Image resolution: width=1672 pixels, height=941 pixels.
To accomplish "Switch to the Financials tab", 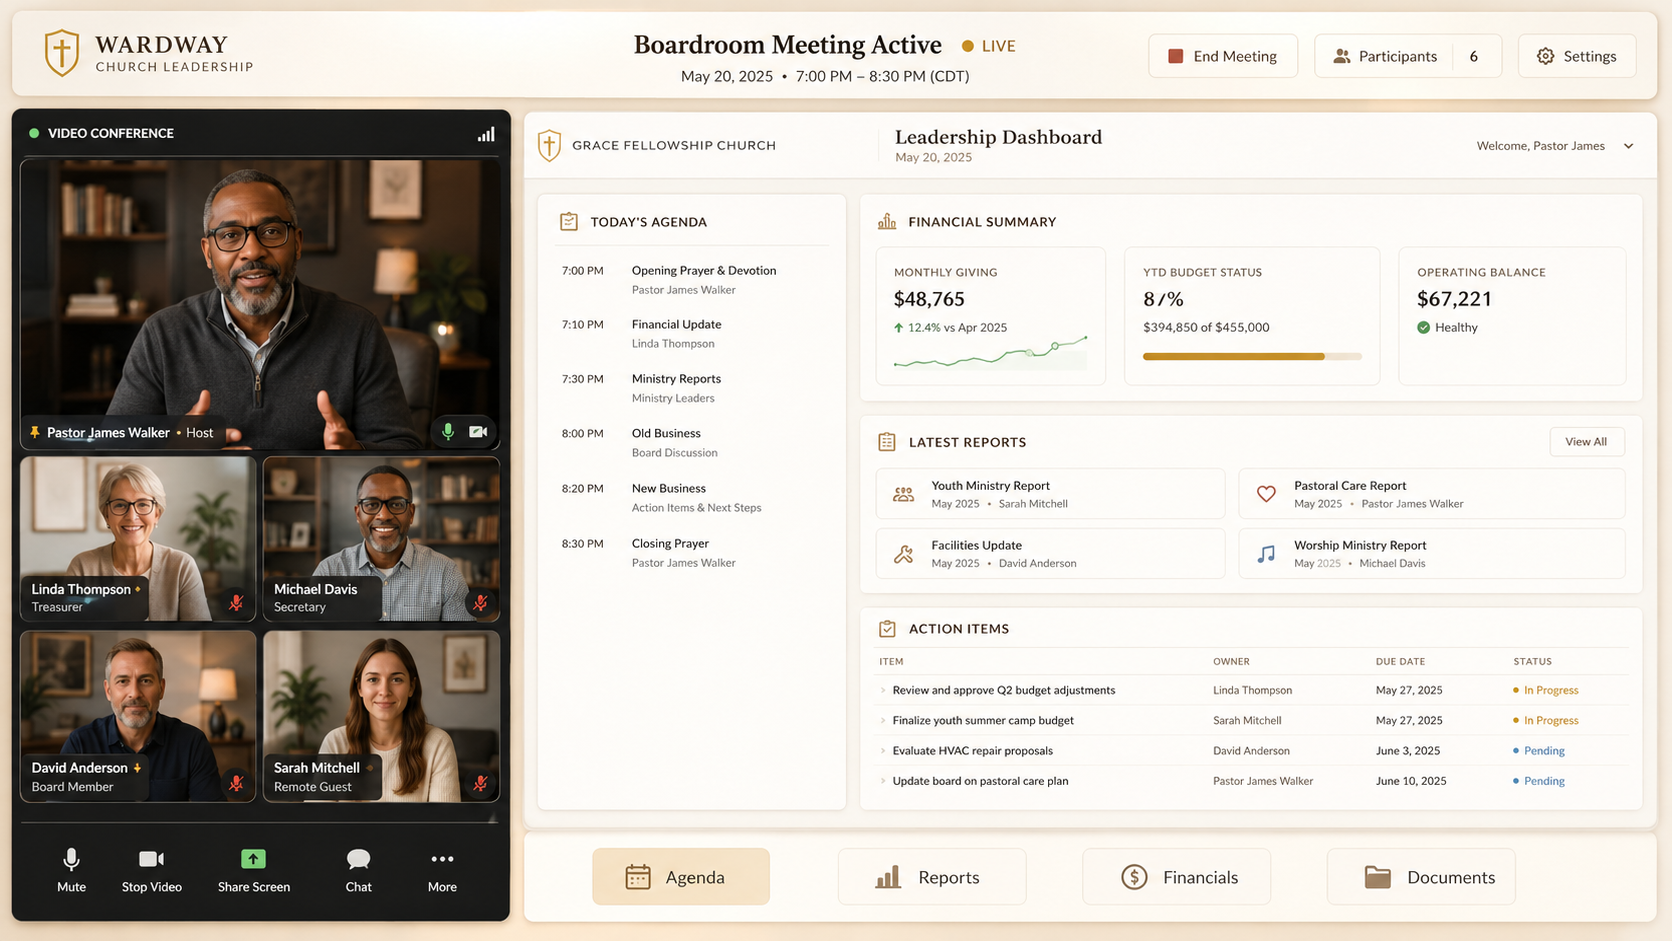I will tap(1176, 877).
